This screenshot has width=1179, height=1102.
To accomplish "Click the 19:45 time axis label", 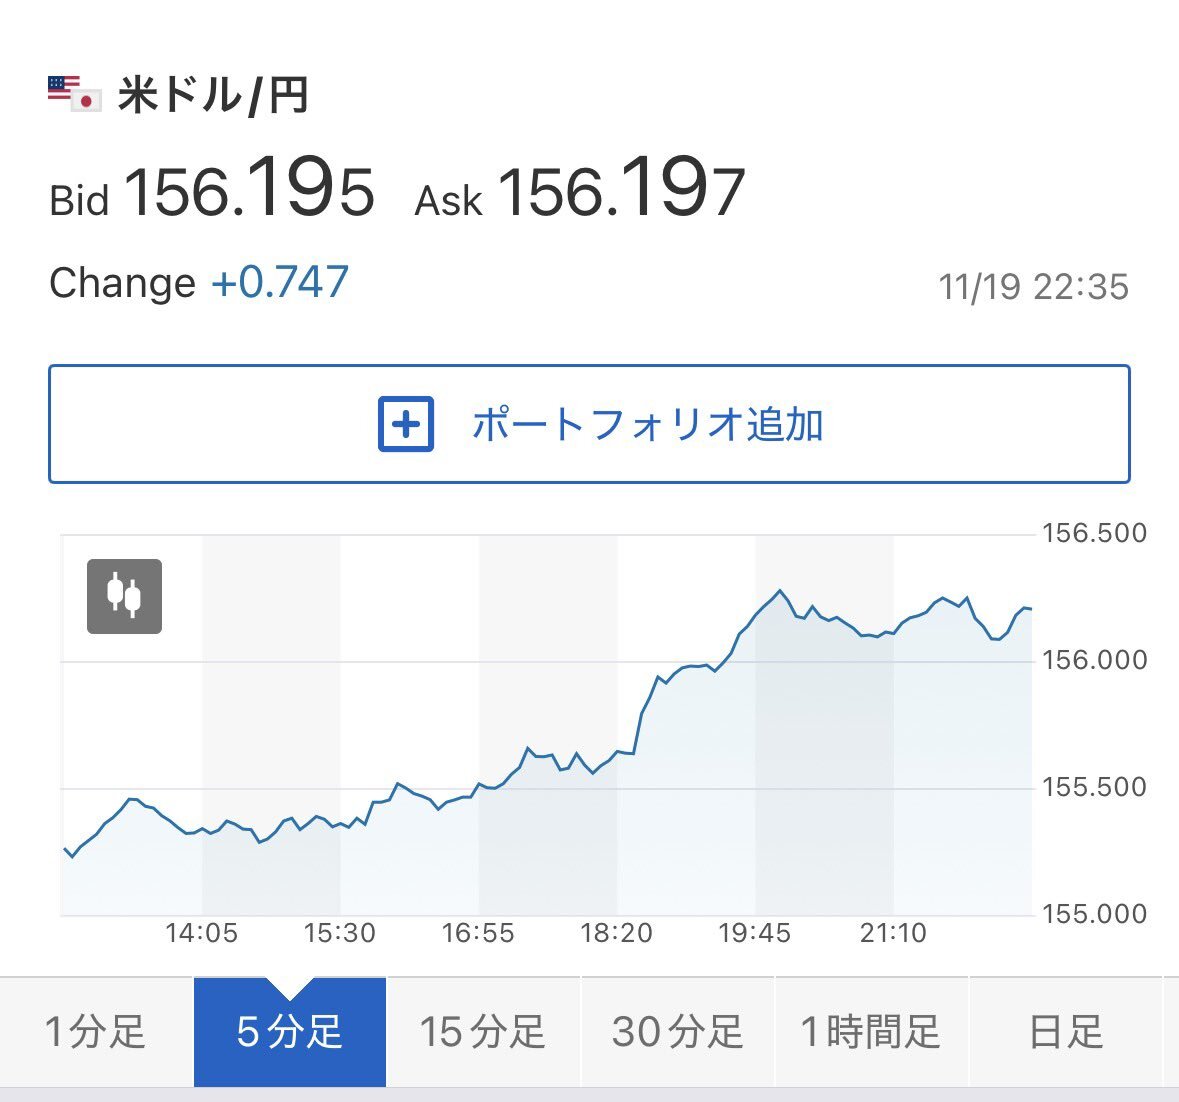I will [754, 934].
